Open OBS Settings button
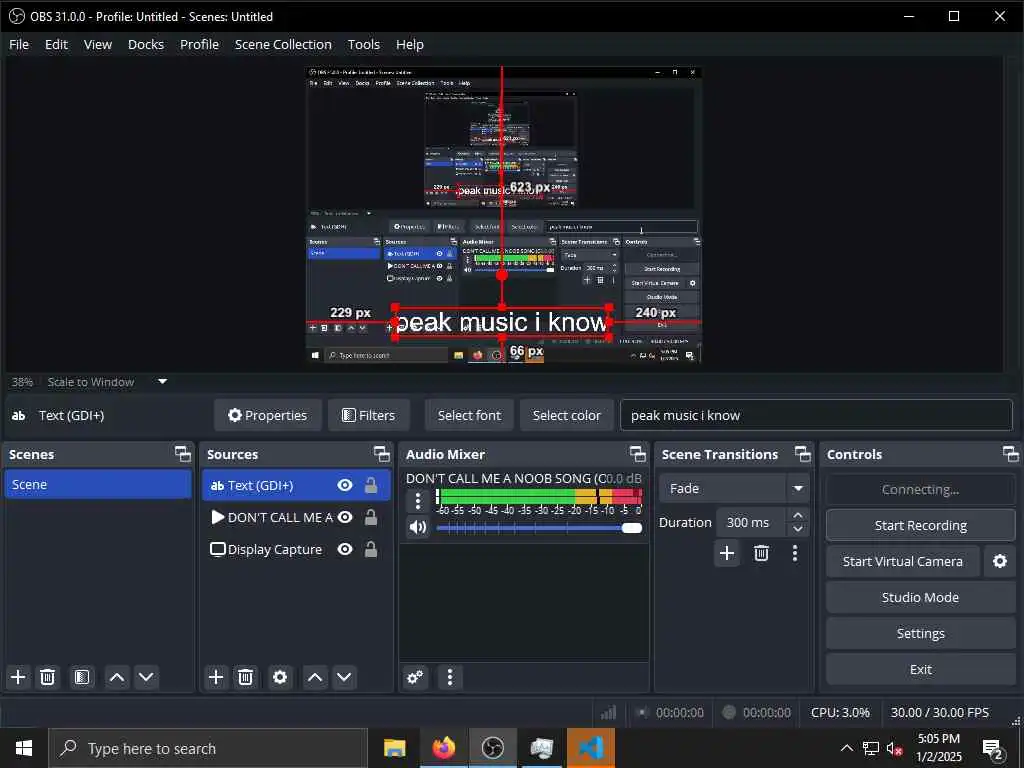The height and width of the screenshot is (768, 1024). click(x=921, y=633)
